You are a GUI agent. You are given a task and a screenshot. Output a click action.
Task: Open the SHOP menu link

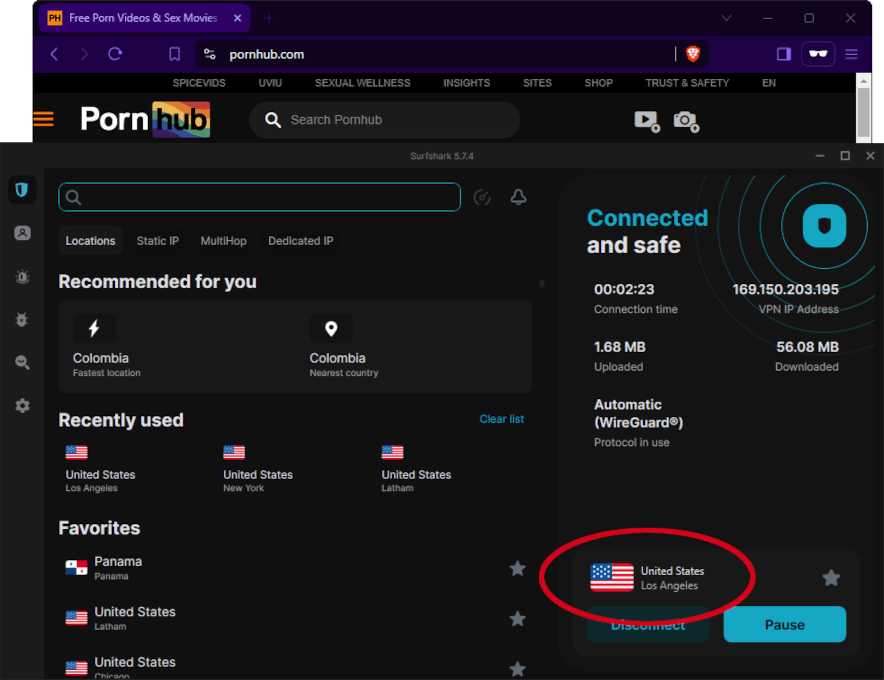598,83
